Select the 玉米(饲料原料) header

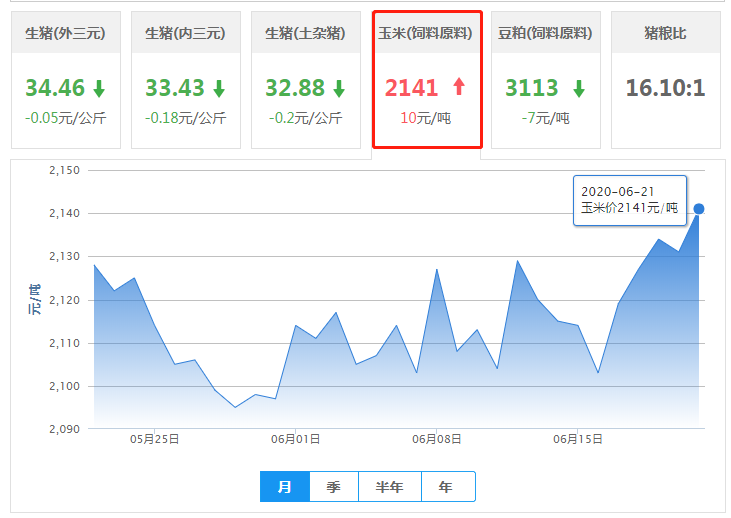426,33
